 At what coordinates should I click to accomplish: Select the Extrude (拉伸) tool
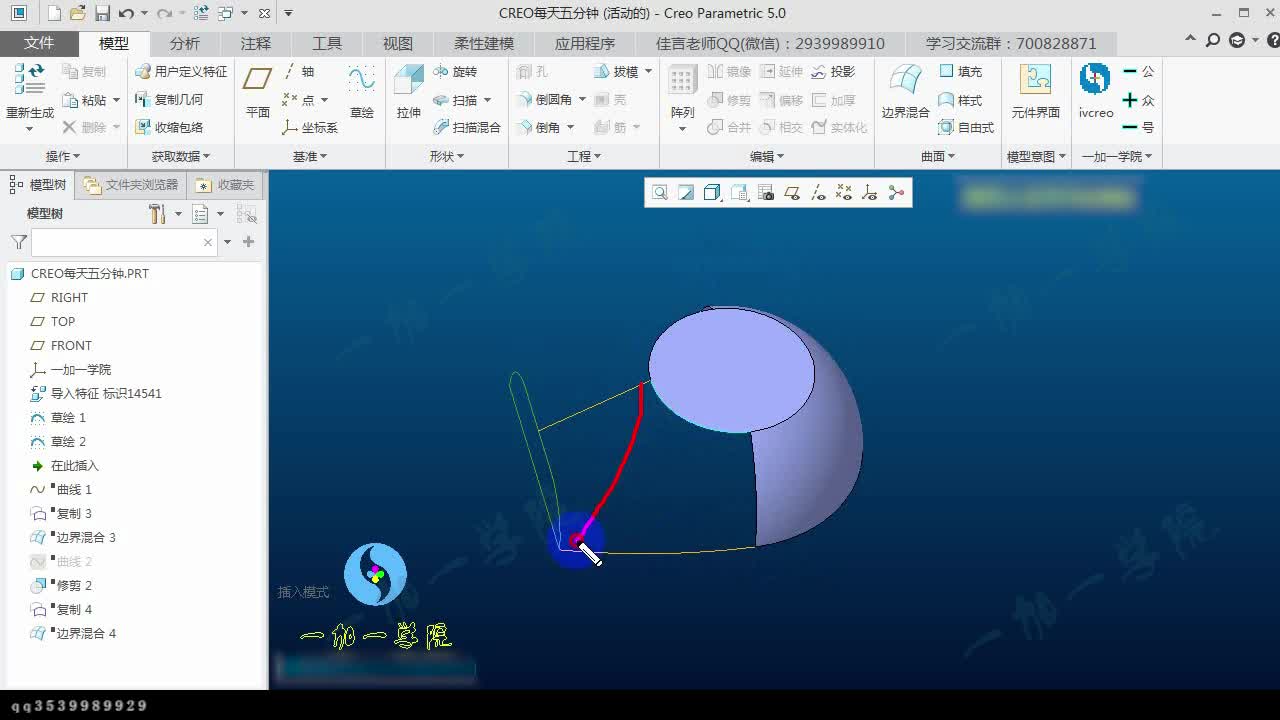pyautogui.click(x=408, y=91)
